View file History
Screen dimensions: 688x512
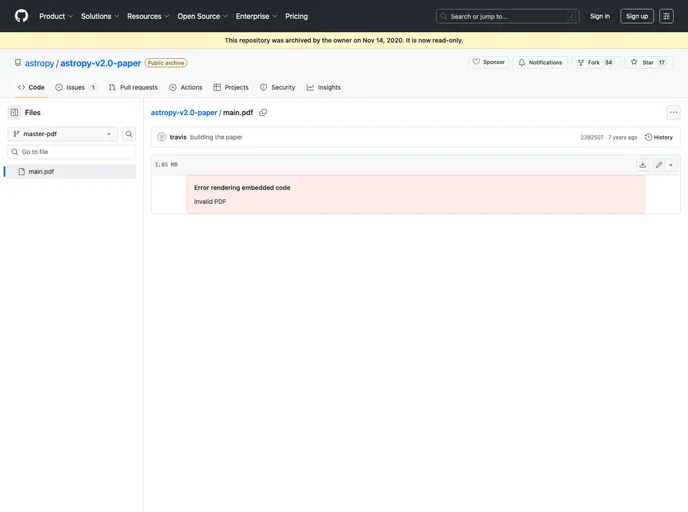(x=659, y=137)
